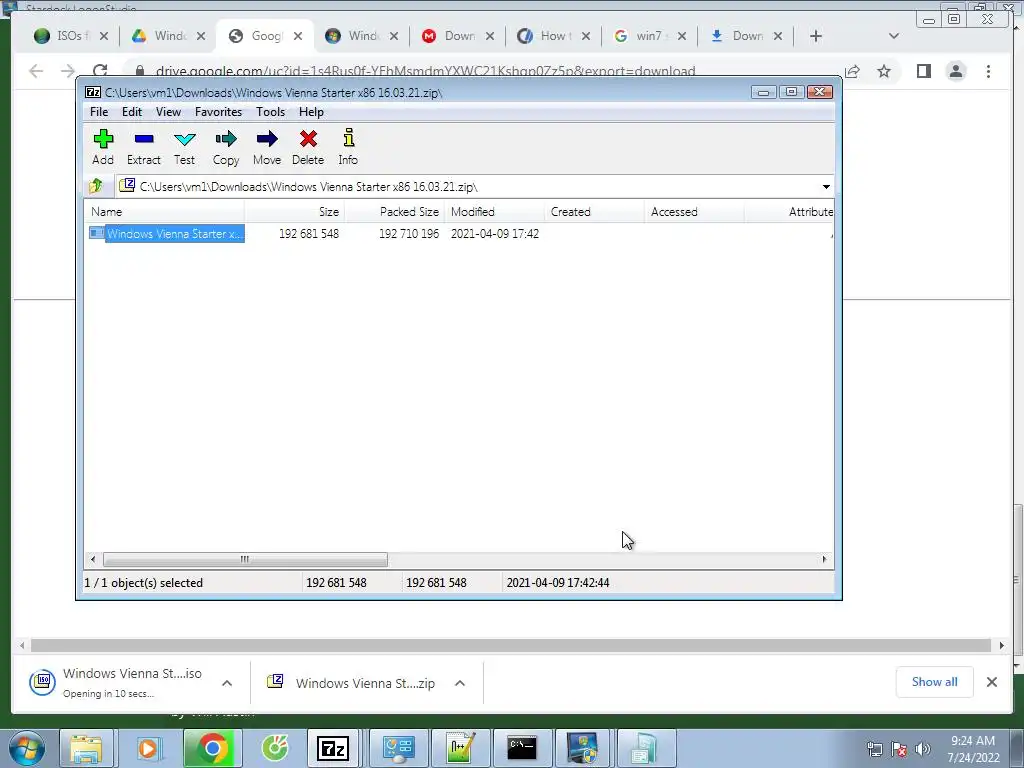Viewport: 1024px width, 768px height.
Task: Expand options for the .iso download
Action: [x=227, y=683]
